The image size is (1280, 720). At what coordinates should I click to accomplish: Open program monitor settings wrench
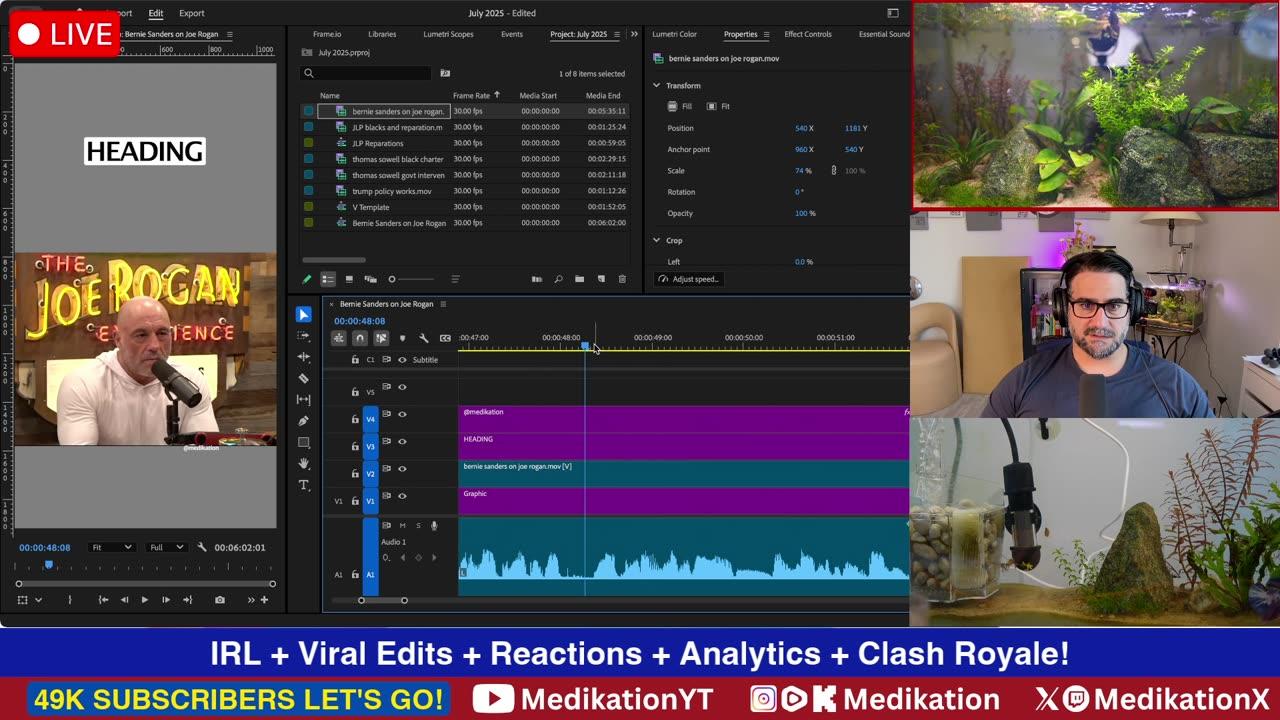[x=202, y=547]
